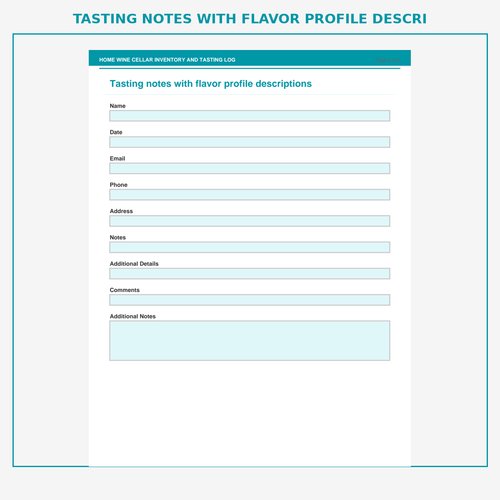500x500 pixels.
Task: Click the Name field label
Action: click(118, 106)
